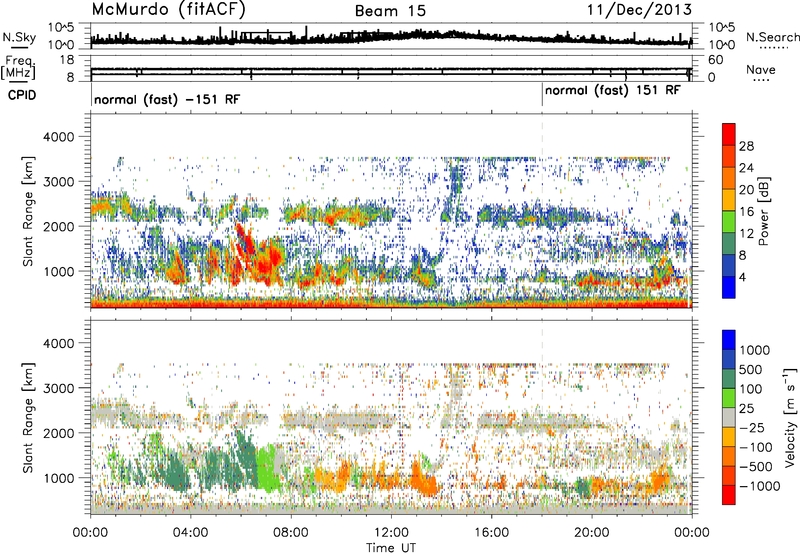
Task: Click the 'normal (fast) -151 RF' text
Action: click(167, 99)
